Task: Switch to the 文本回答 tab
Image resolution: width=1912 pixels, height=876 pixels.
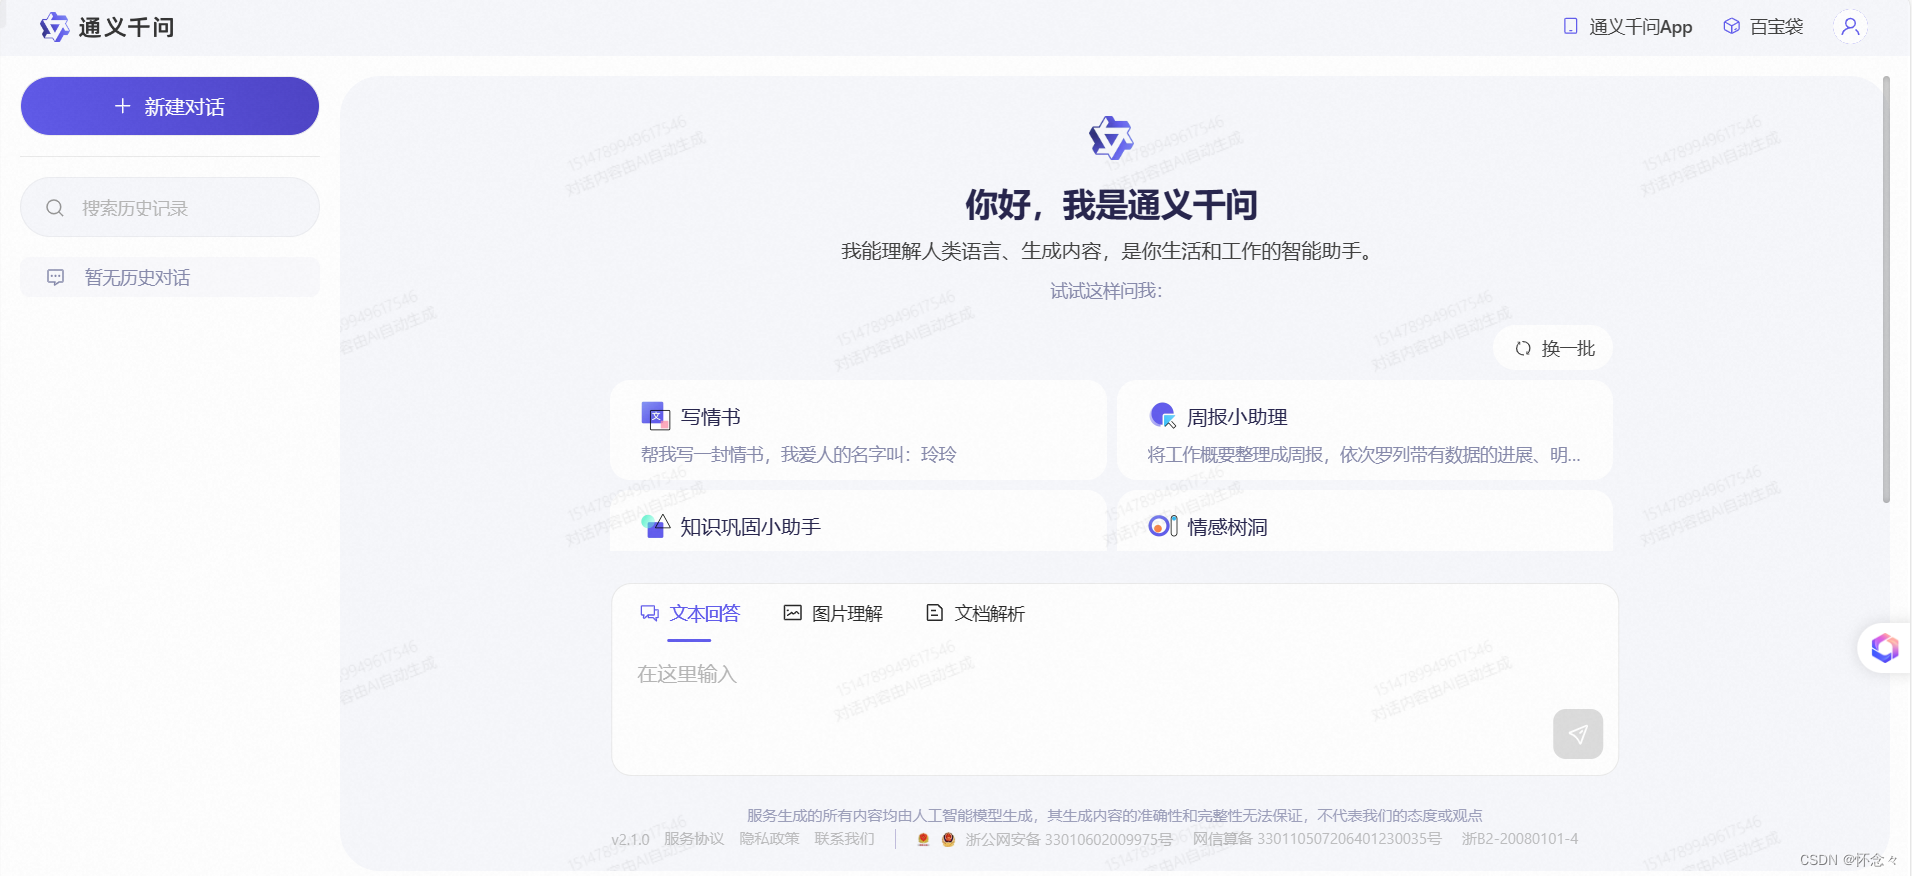Action: click(690, 613)
